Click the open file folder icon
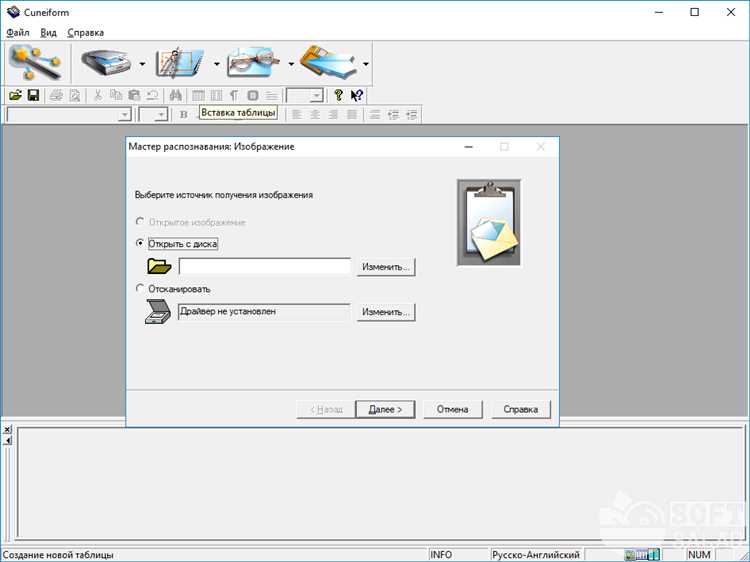 pyautogui.click(x=15, y=95)
